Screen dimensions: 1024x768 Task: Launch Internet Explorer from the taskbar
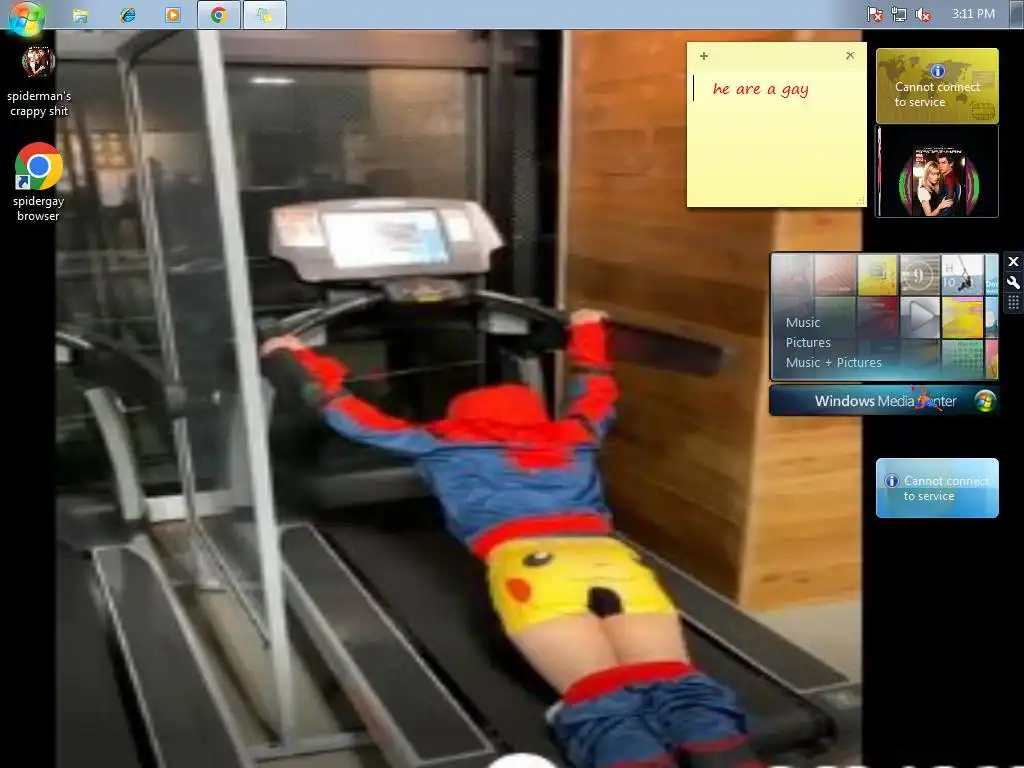click(x=127, y=15)
